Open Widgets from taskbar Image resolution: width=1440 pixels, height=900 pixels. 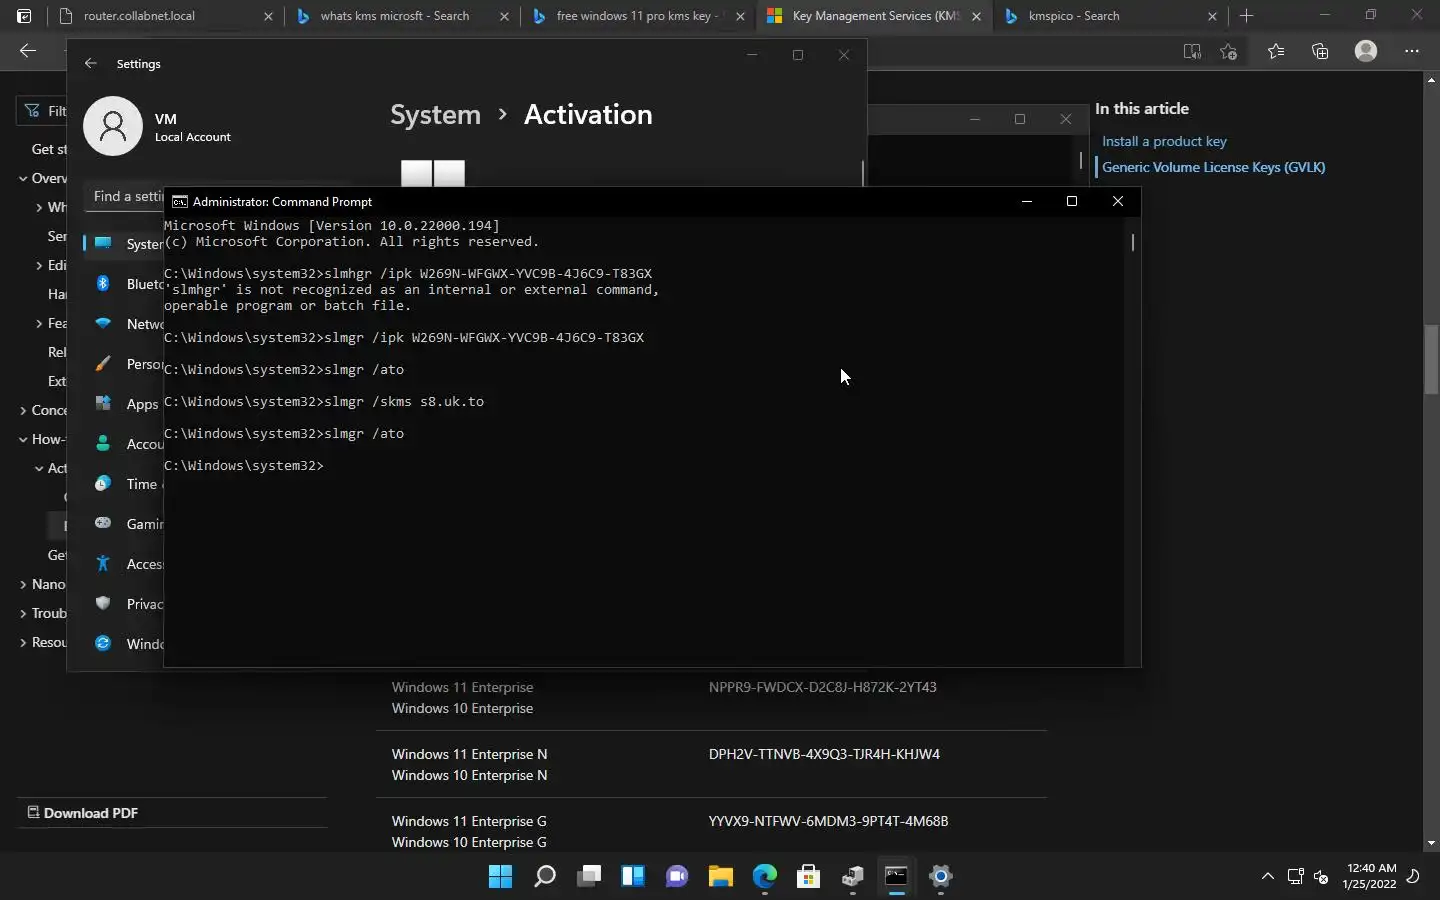tap(633, 877)
